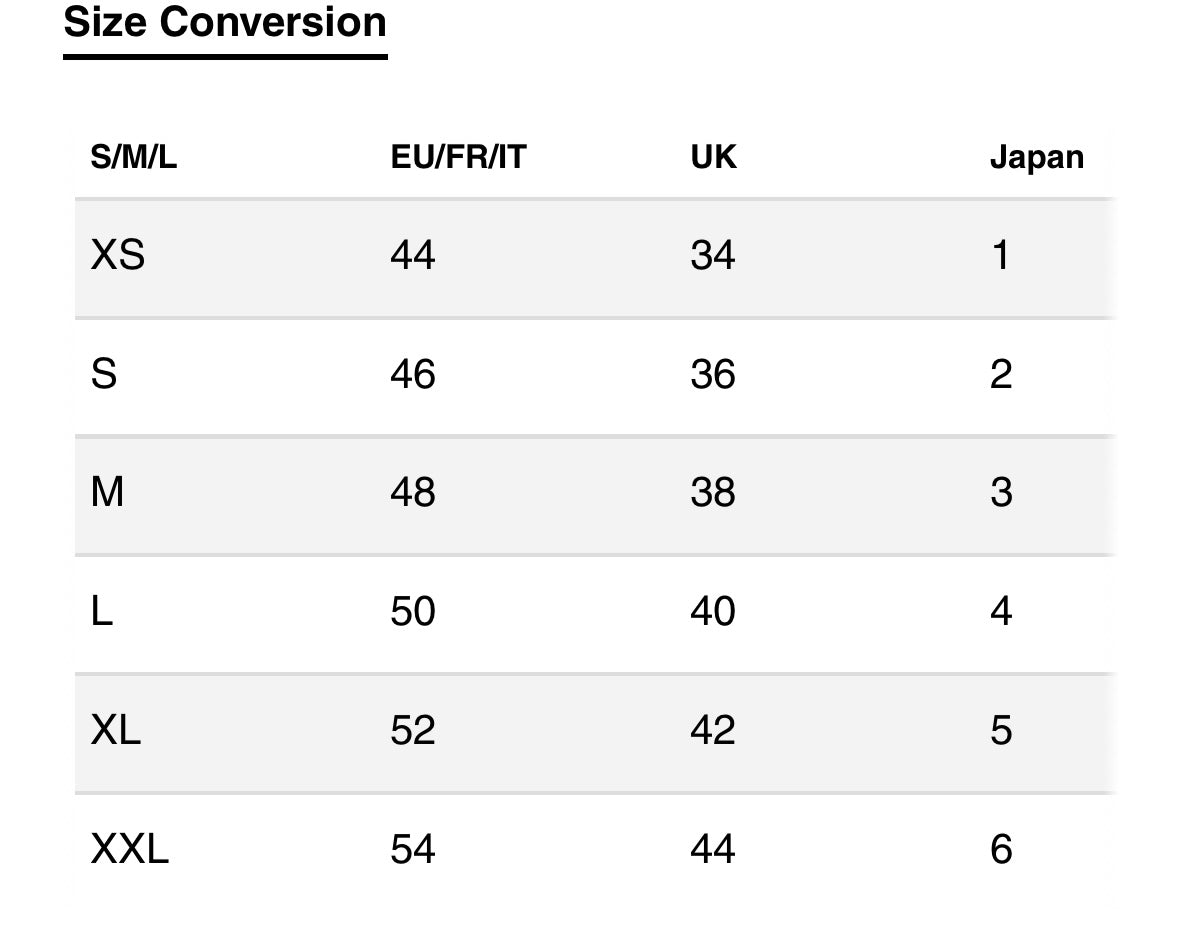
Task: Click the UK column header
Action: pos(713,157)
